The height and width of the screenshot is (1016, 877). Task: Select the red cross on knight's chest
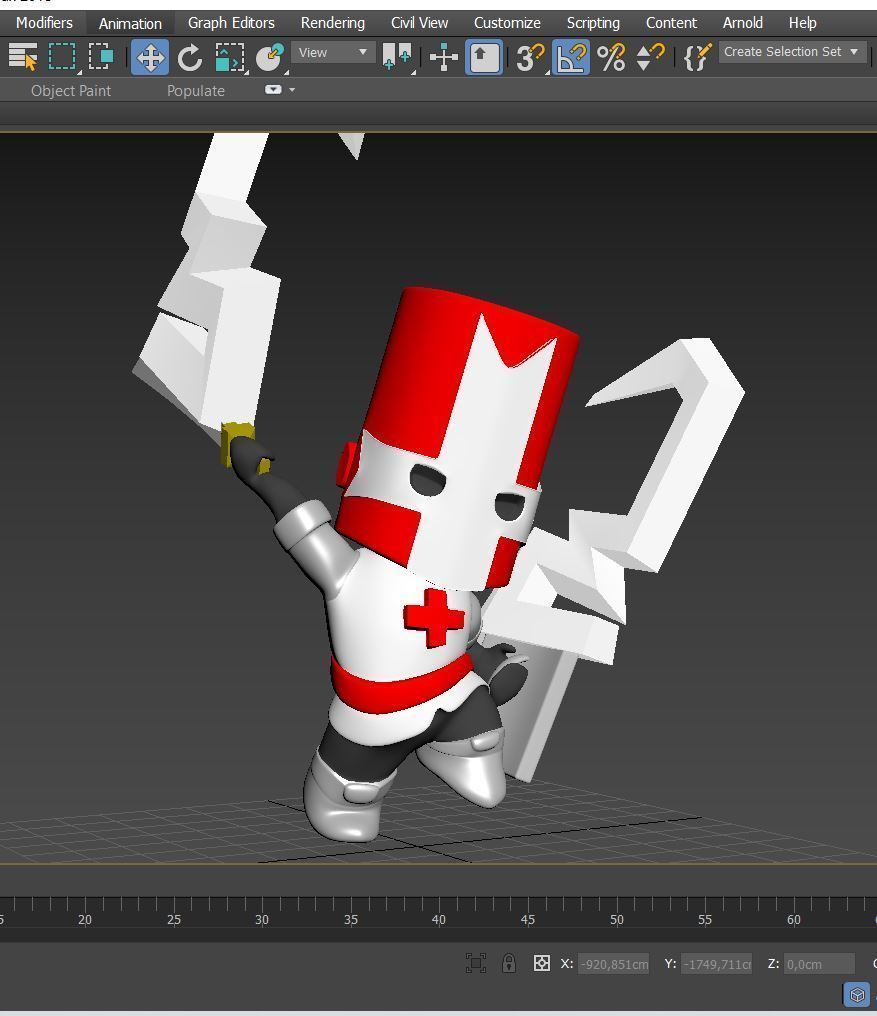coord(434,616)
